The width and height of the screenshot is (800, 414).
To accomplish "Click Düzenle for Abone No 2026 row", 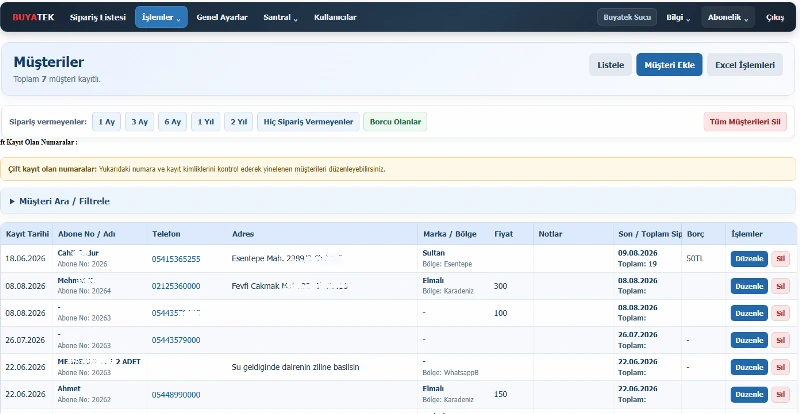I will (x=749, y=259).
